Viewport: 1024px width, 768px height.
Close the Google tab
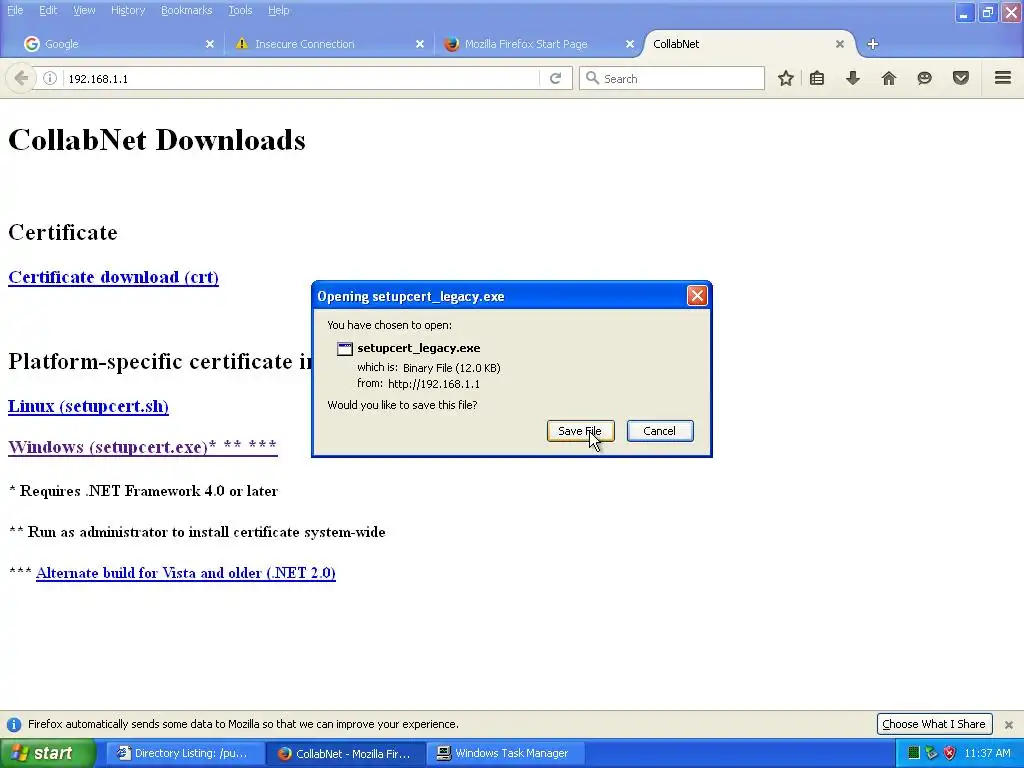click(x=210, y=44)
